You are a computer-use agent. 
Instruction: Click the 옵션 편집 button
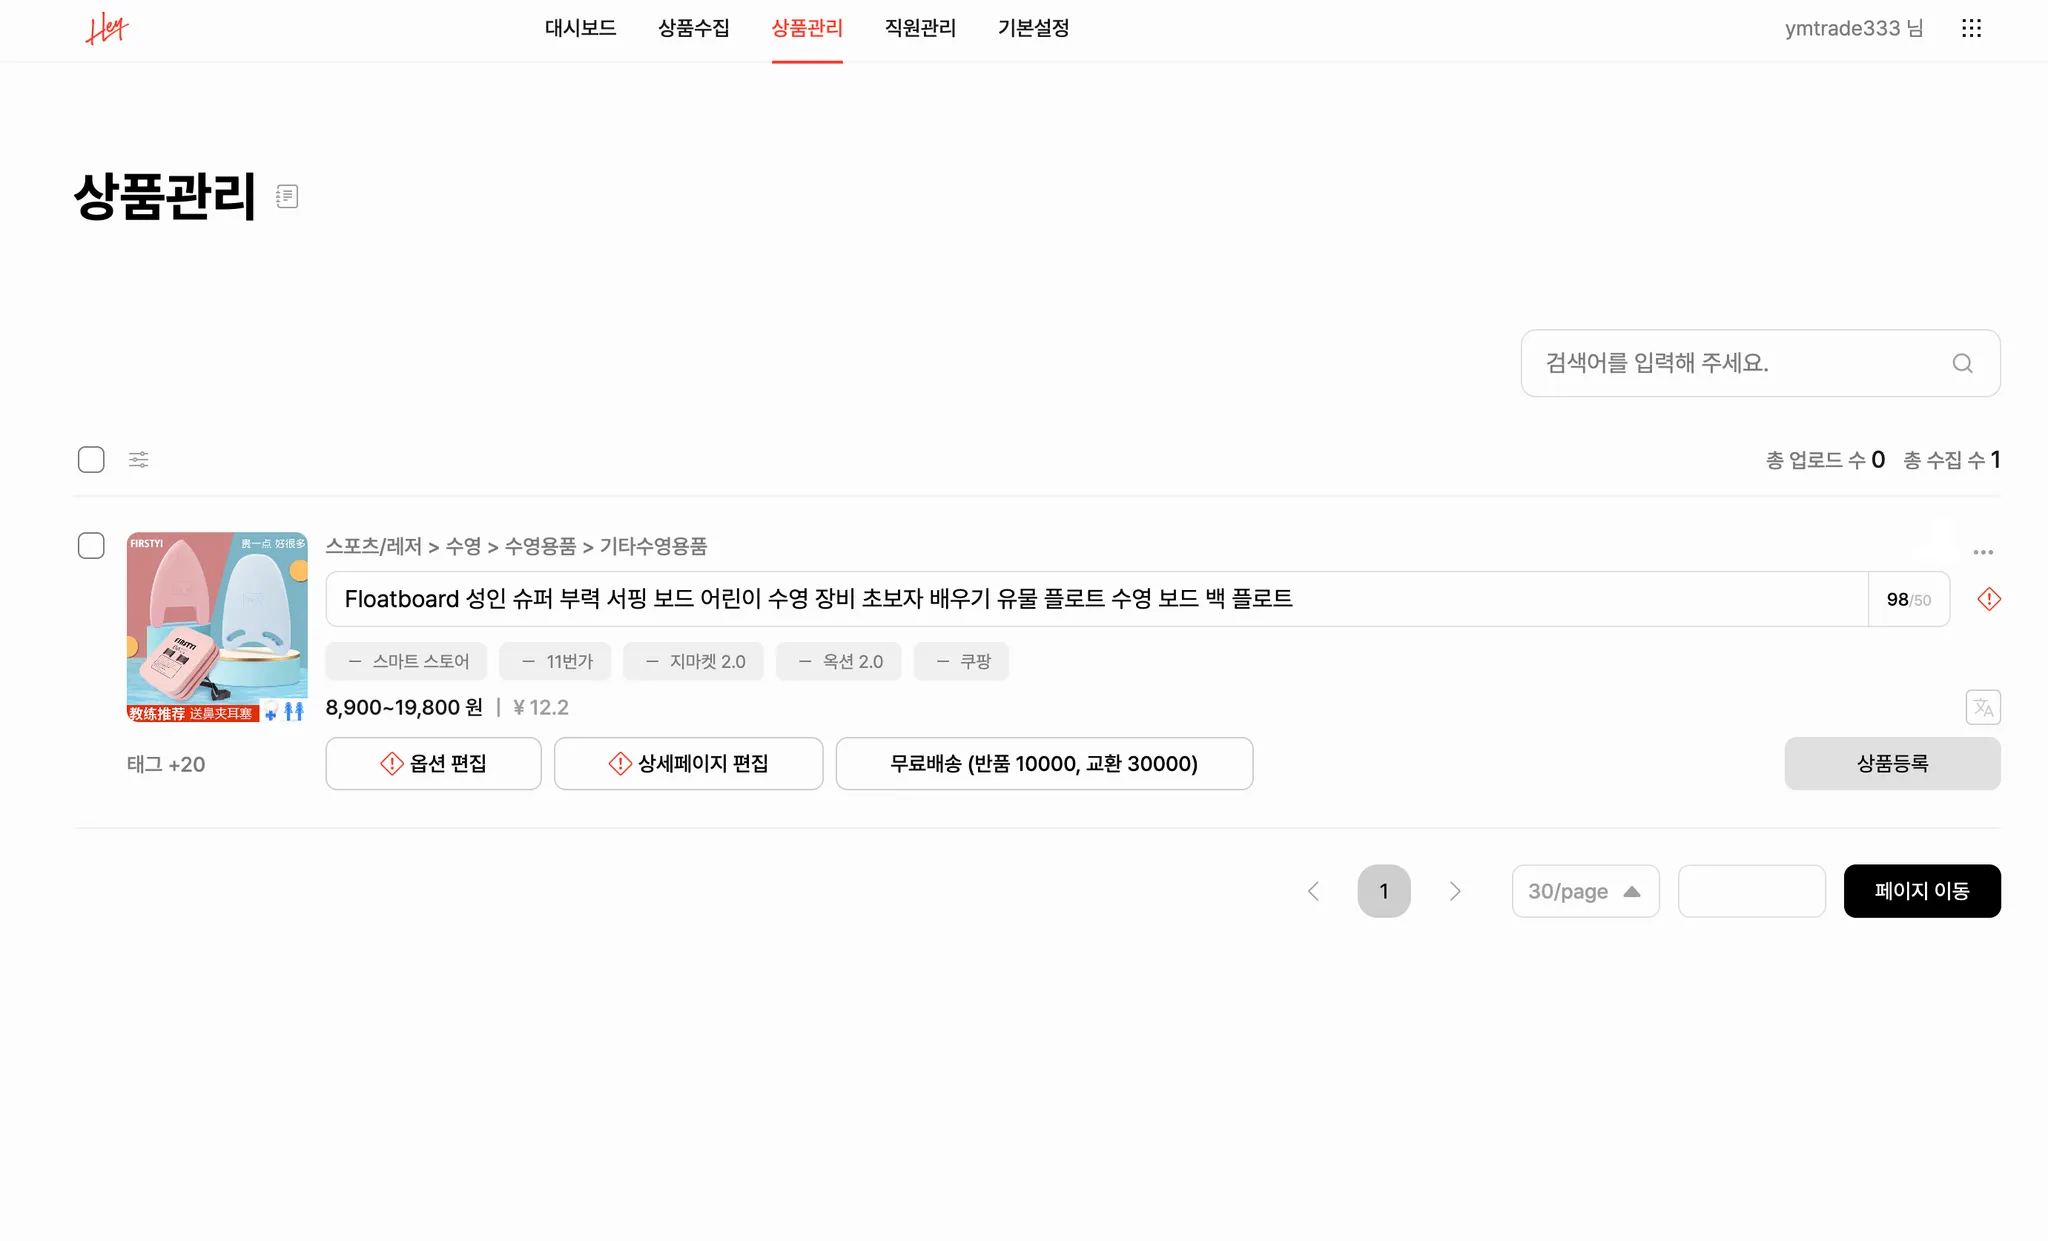pos(433,763)
